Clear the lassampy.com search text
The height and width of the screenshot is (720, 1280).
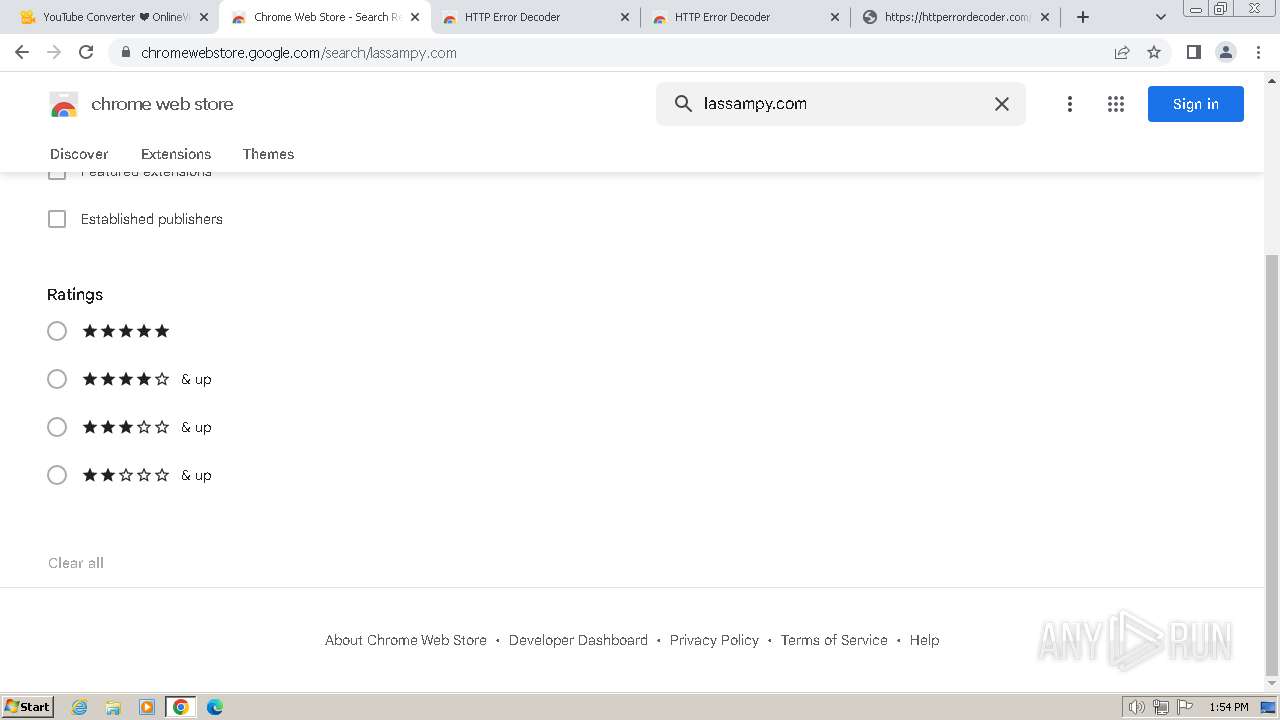1001,104
